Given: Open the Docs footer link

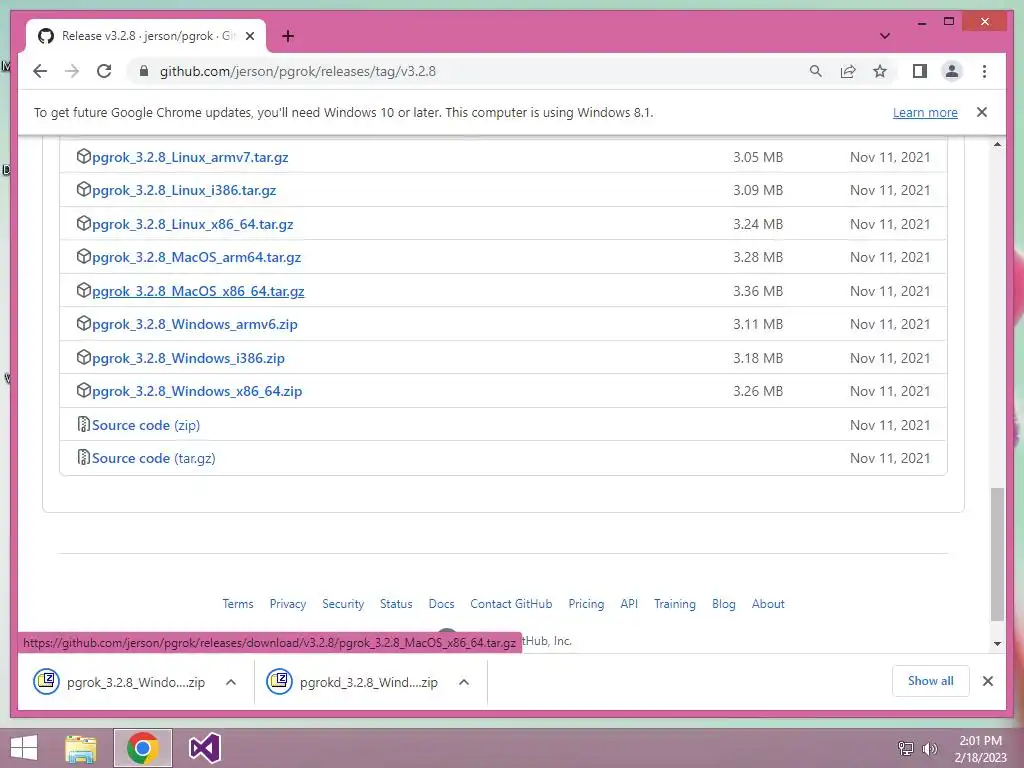Looking at the screenshot, I should coord(441,604).
